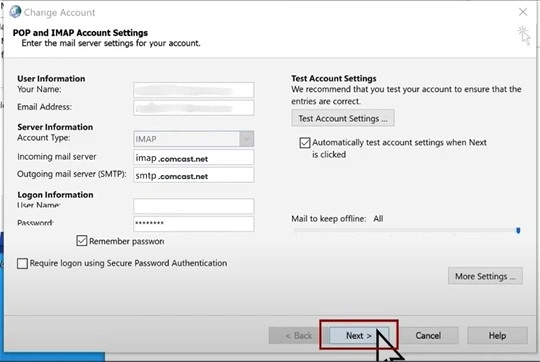Toggle Remember password checkbox
Viewport: 540px width, 362px height.
pyautogui.click(x=82, y=240)
